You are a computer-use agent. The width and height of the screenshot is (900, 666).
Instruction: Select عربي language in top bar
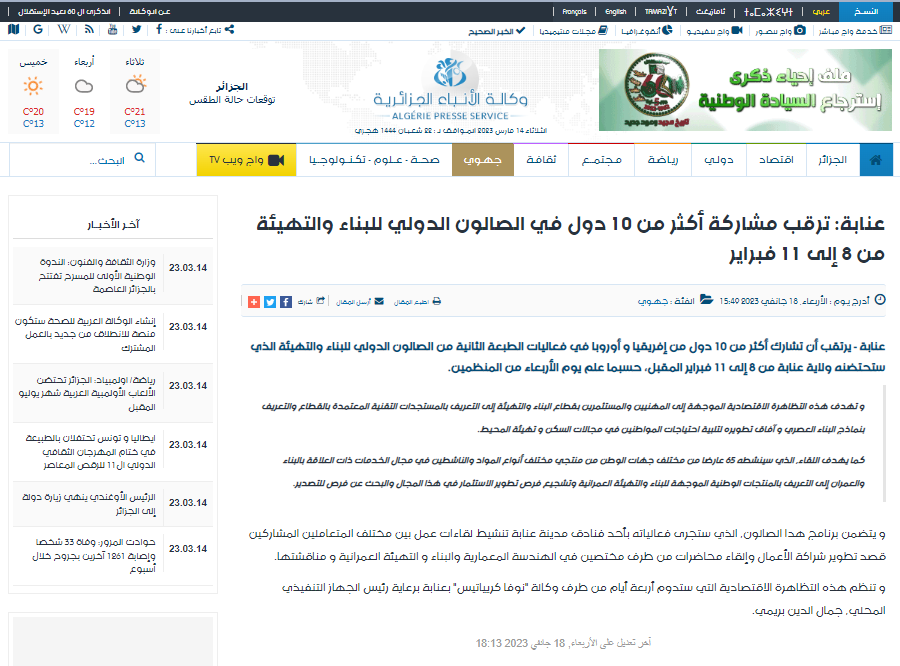[x=821, y=11]
